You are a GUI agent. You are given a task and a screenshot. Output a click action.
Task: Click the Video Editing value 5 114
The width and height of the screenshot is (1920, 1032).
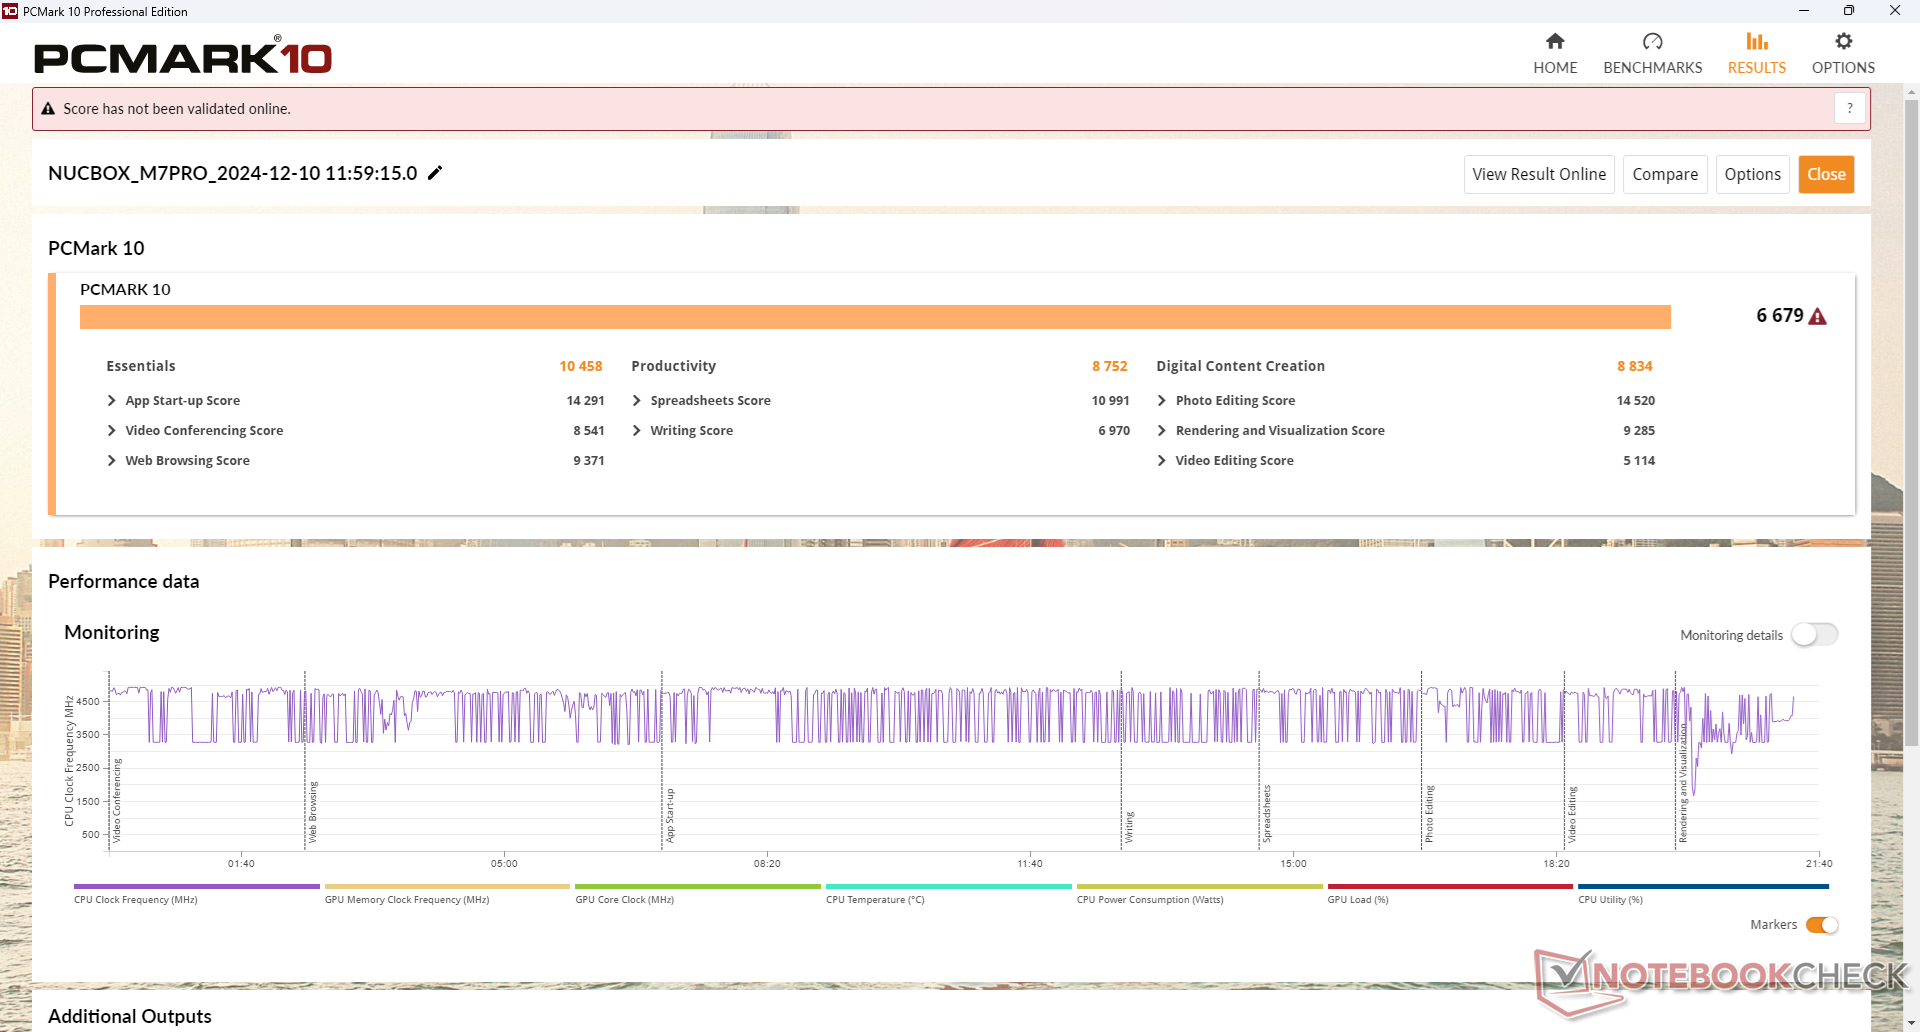1639,460
